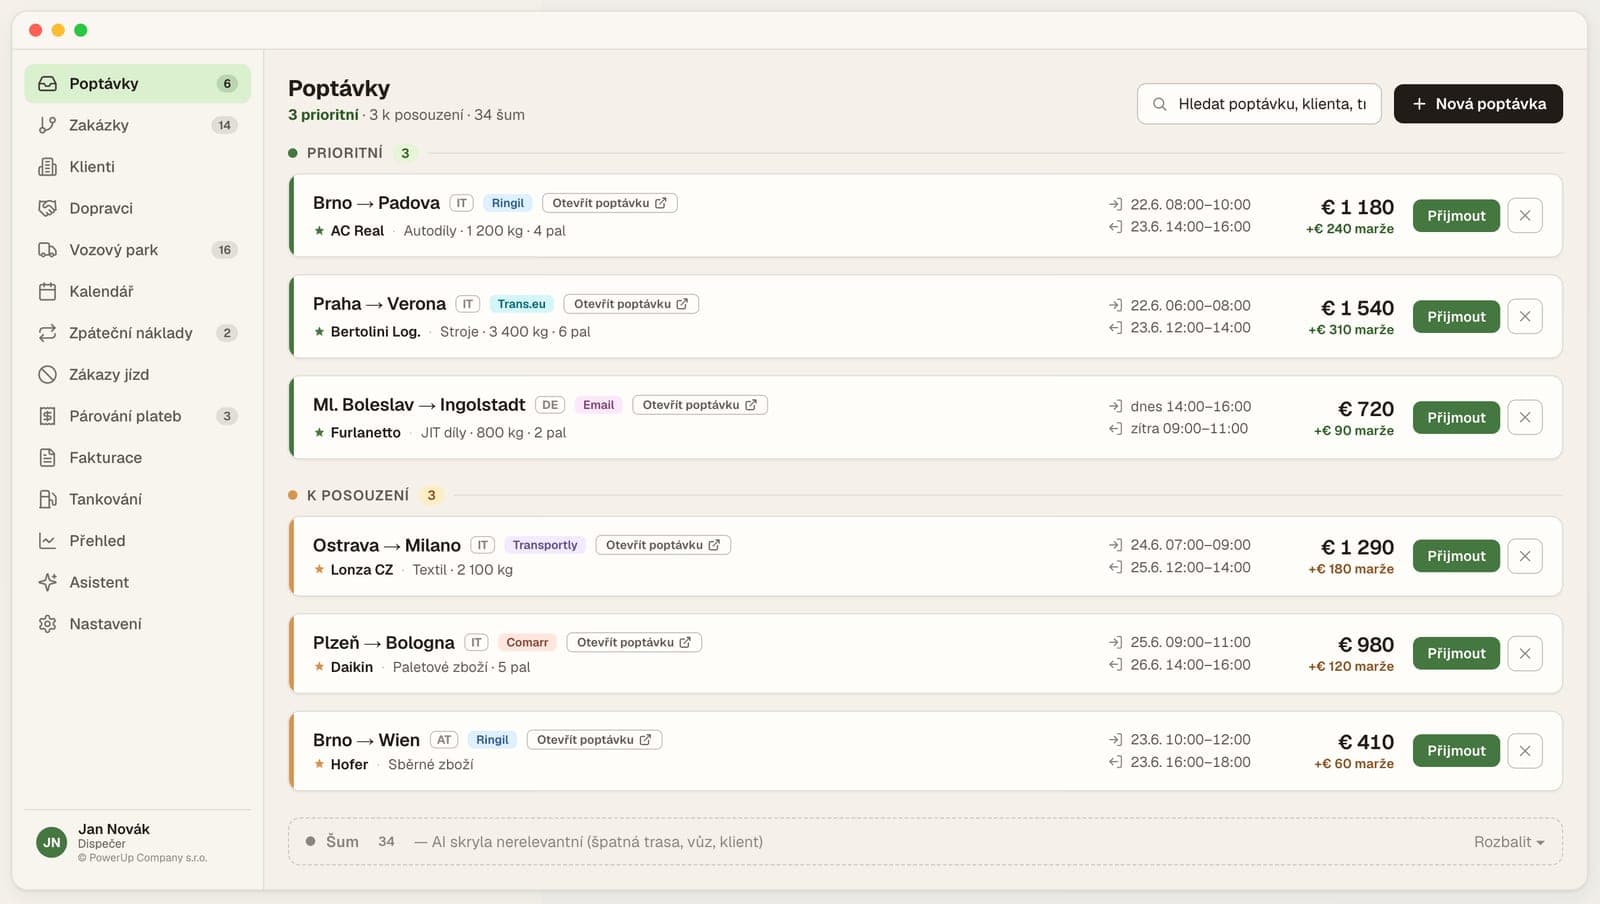Screen dimensions: 1600x904
Task: Select the Zákazy jízd ban icon
Action: coord(47,374)
